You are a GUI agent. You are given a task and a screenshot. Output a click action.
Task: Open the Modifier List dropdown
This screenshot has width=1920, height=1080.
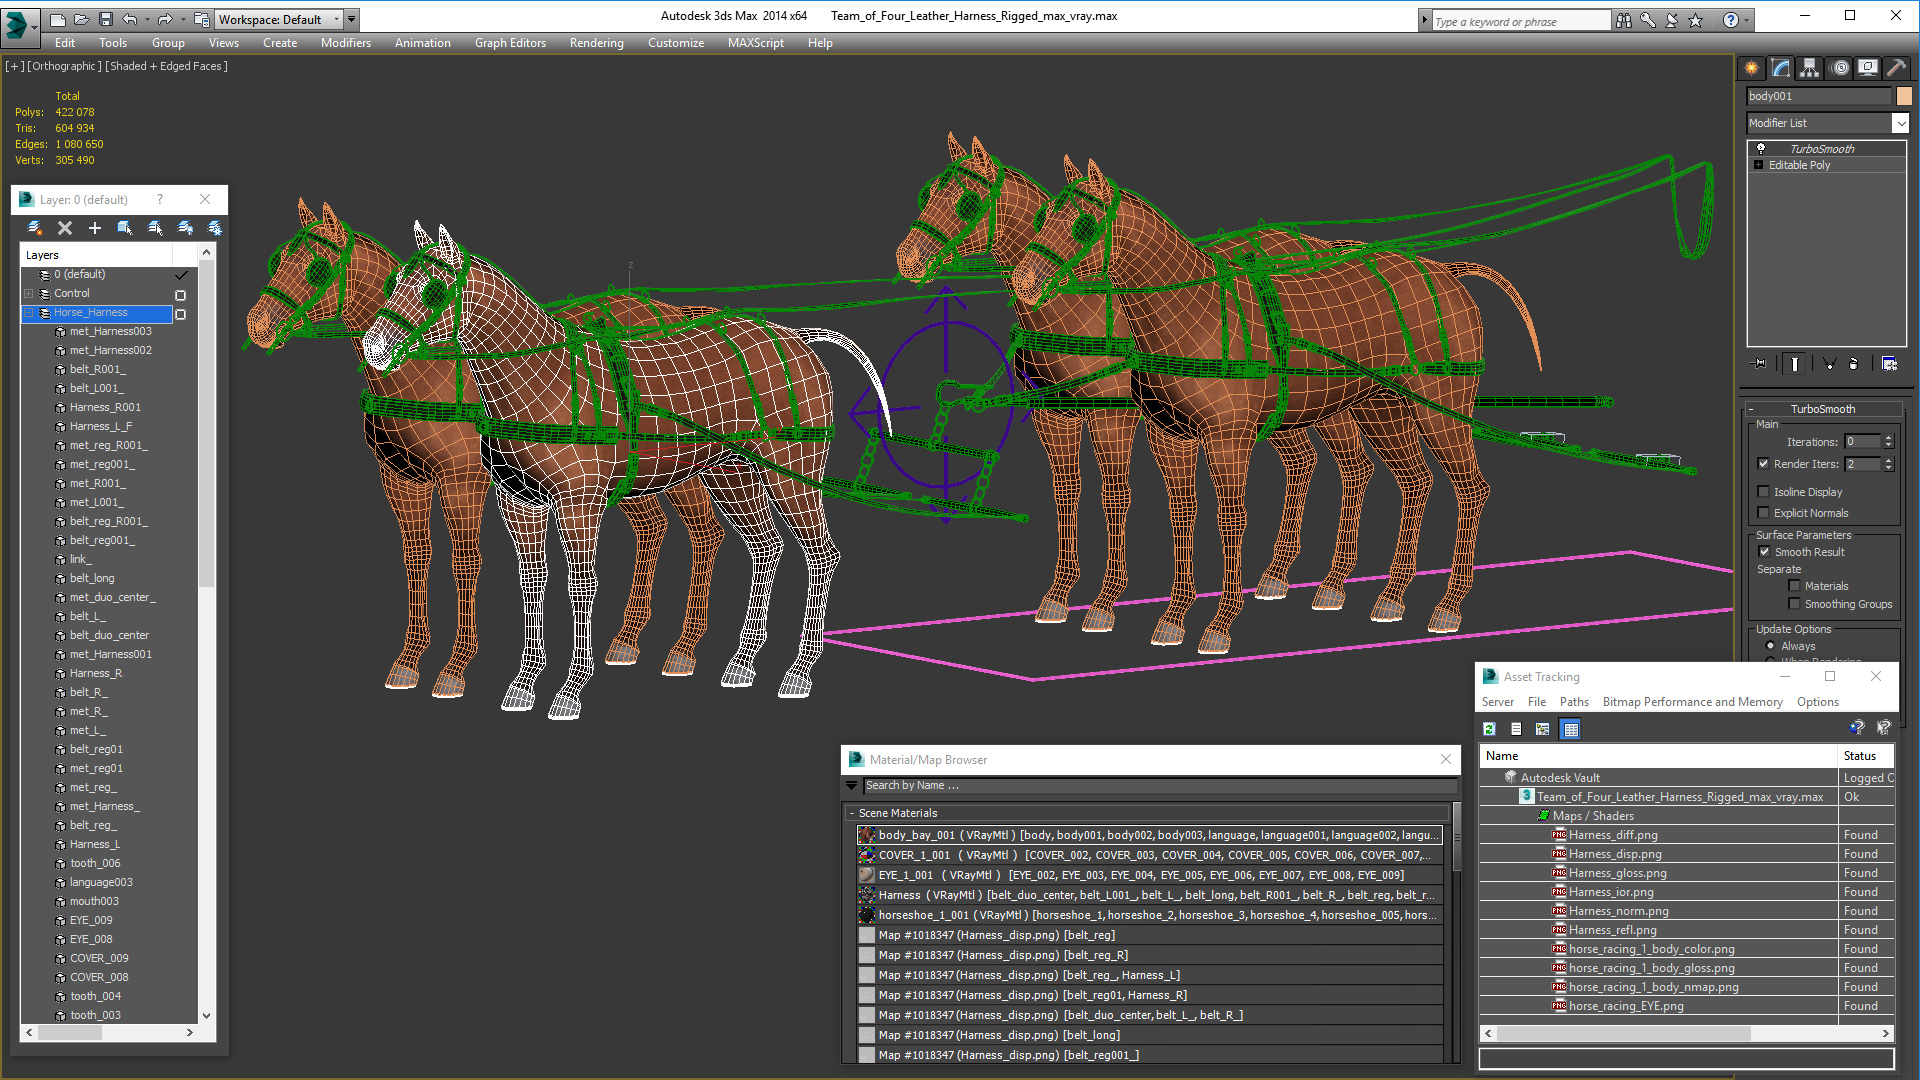1899,123
